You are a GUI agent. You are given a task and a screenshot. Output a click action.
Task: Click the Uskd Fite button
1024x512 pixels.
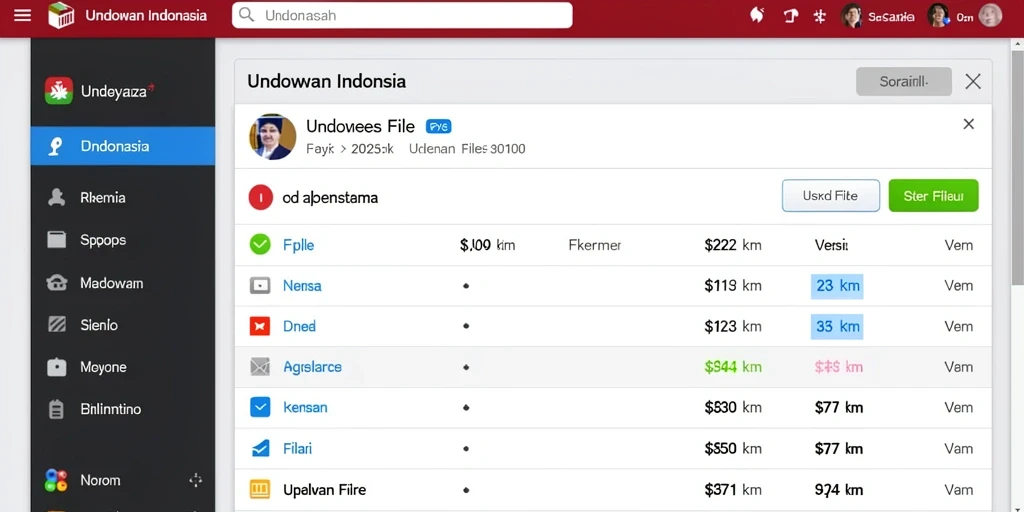[x=831, y=195]
